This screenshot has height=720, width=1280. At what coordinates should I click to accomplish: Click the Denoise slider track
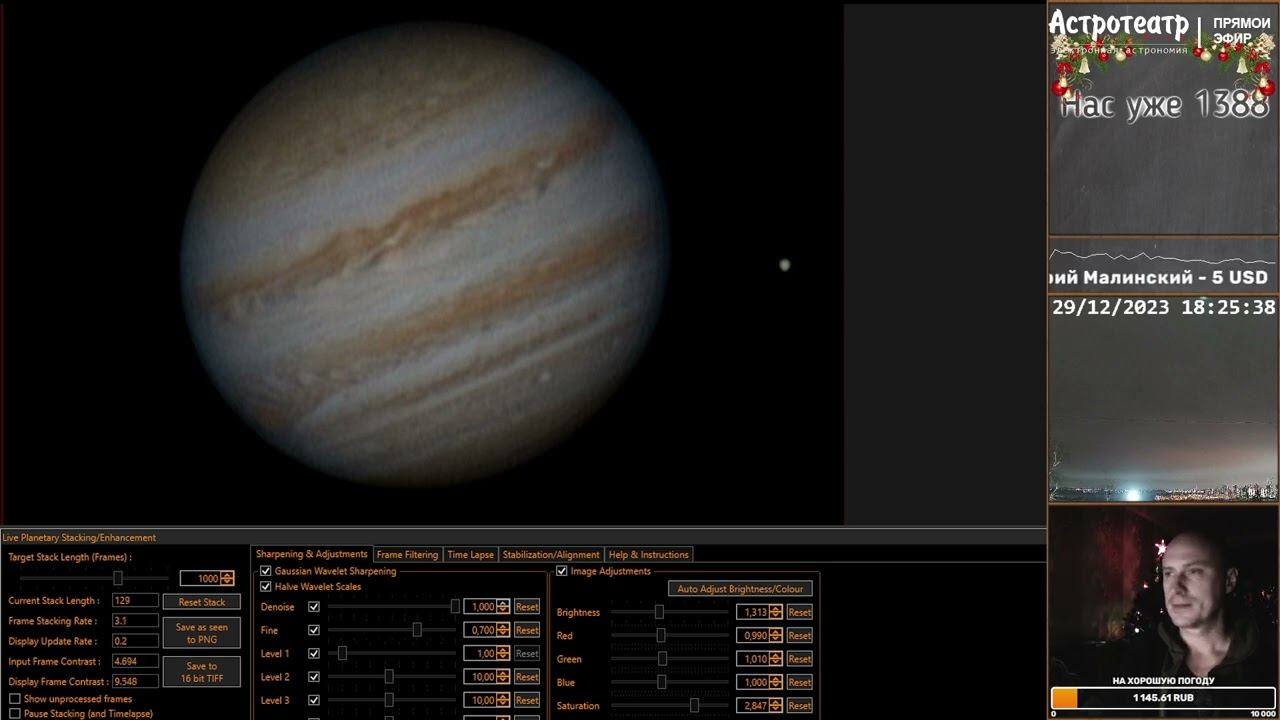[x=394, y=607]
